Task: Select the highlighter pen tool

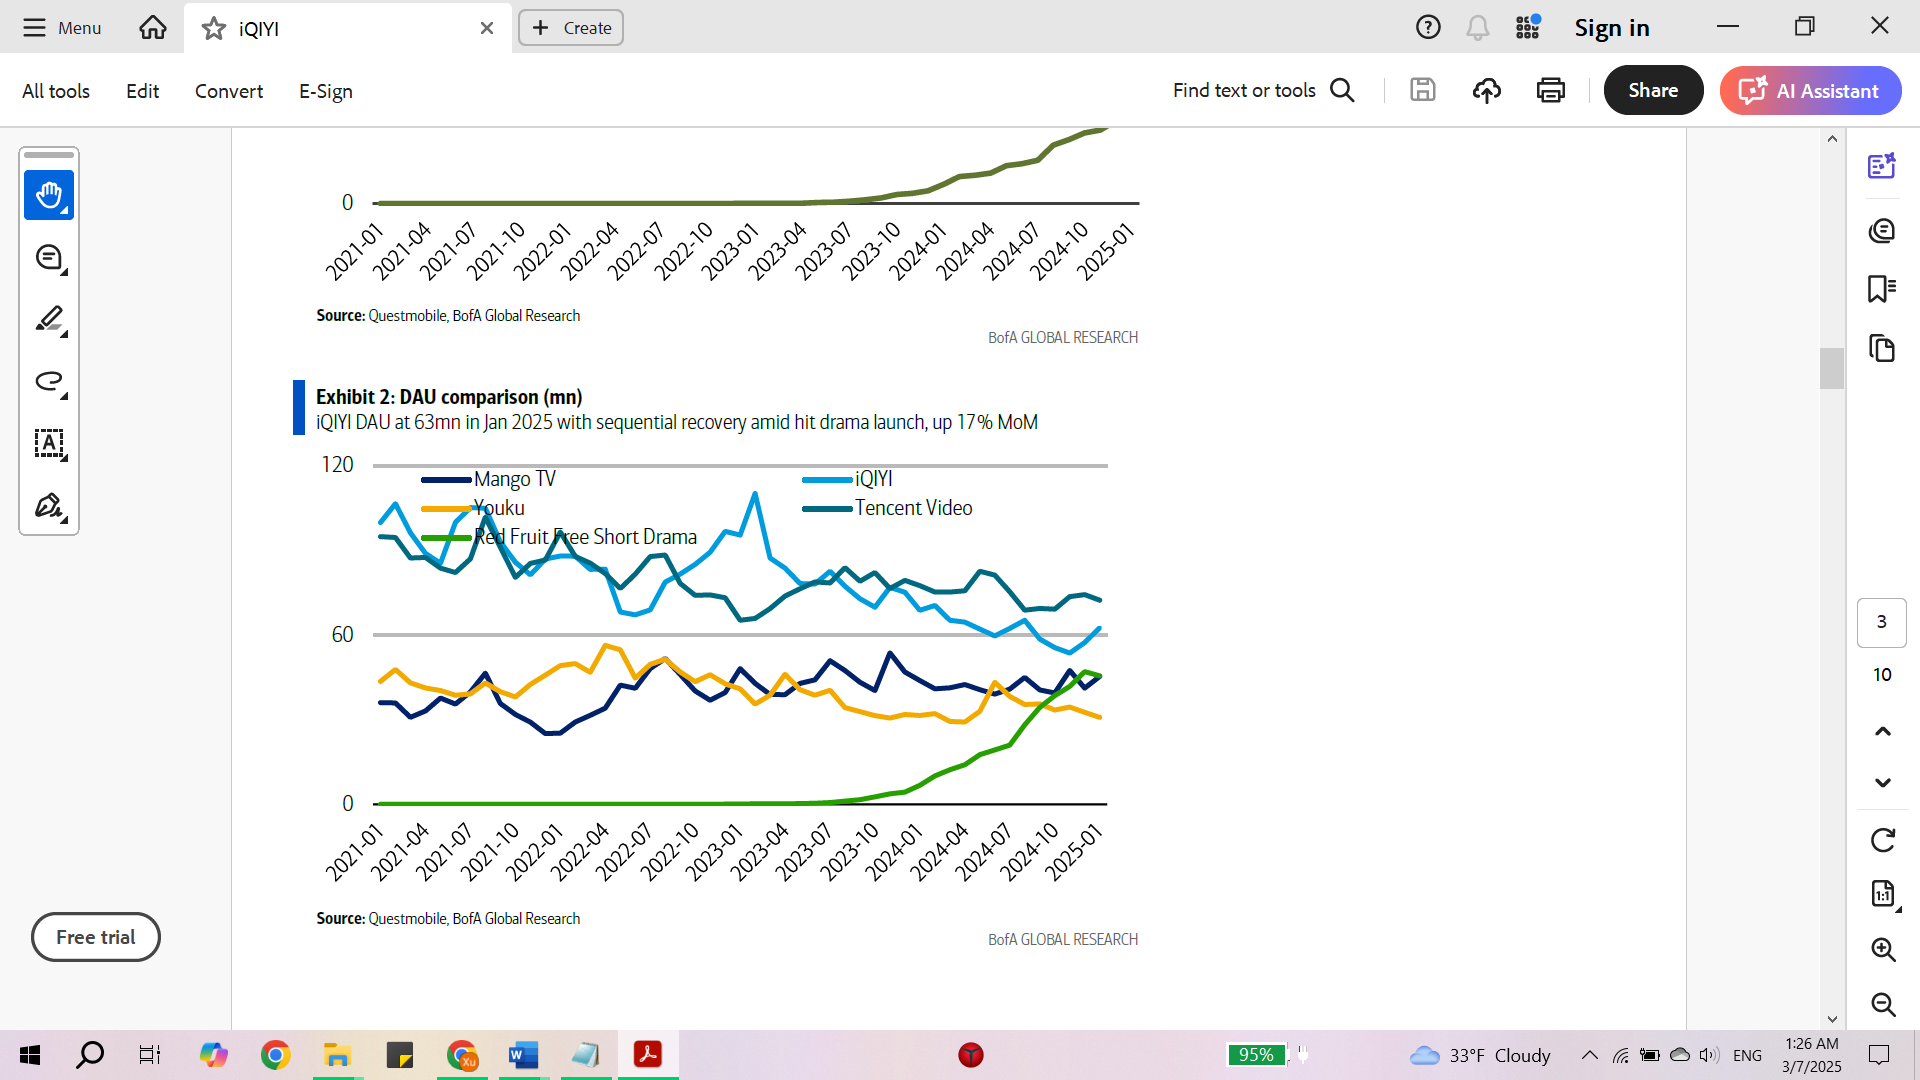Action: 49,320
